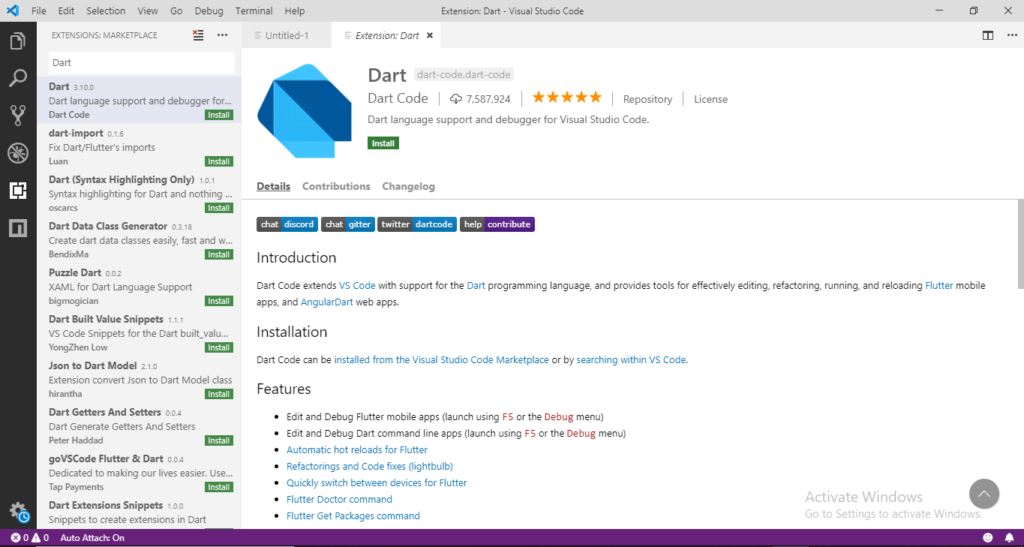Click the extension page vertical scrollbar
1024x547 pixels.
(1020, 244)
